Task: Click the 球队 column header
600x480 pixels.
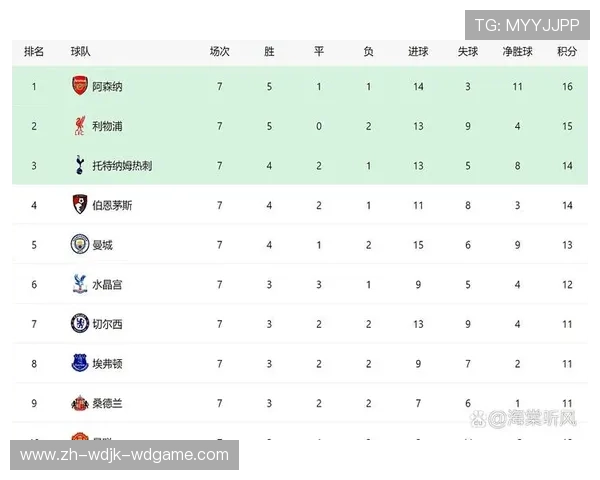Action: tap(81, 51)
